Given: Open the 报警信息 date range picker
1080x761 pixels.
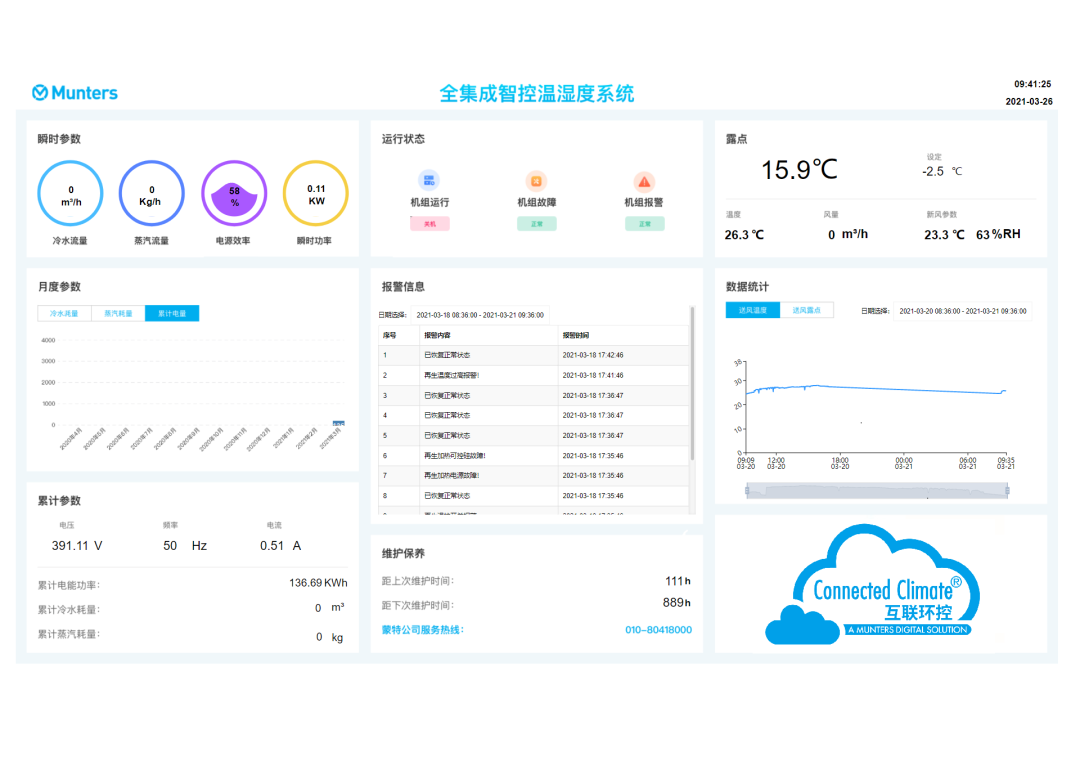Looking at the screenshot, I should [x=480, y=315].
